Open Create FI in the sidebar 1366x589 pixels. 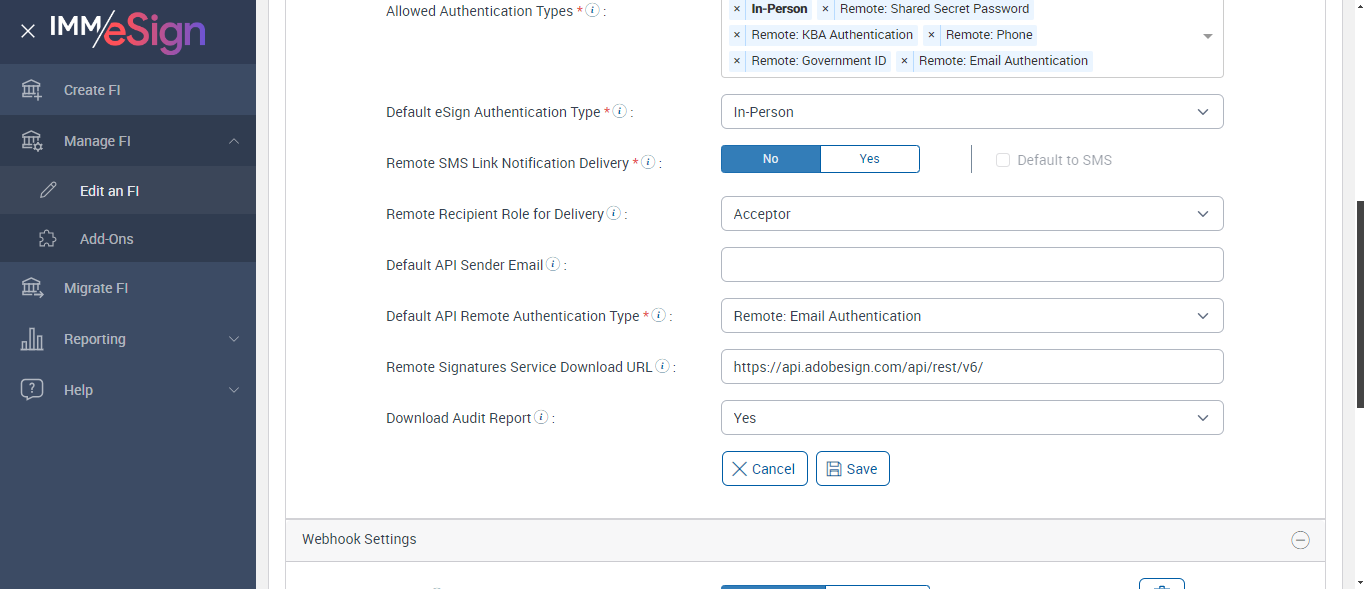(x=91, y=90)
